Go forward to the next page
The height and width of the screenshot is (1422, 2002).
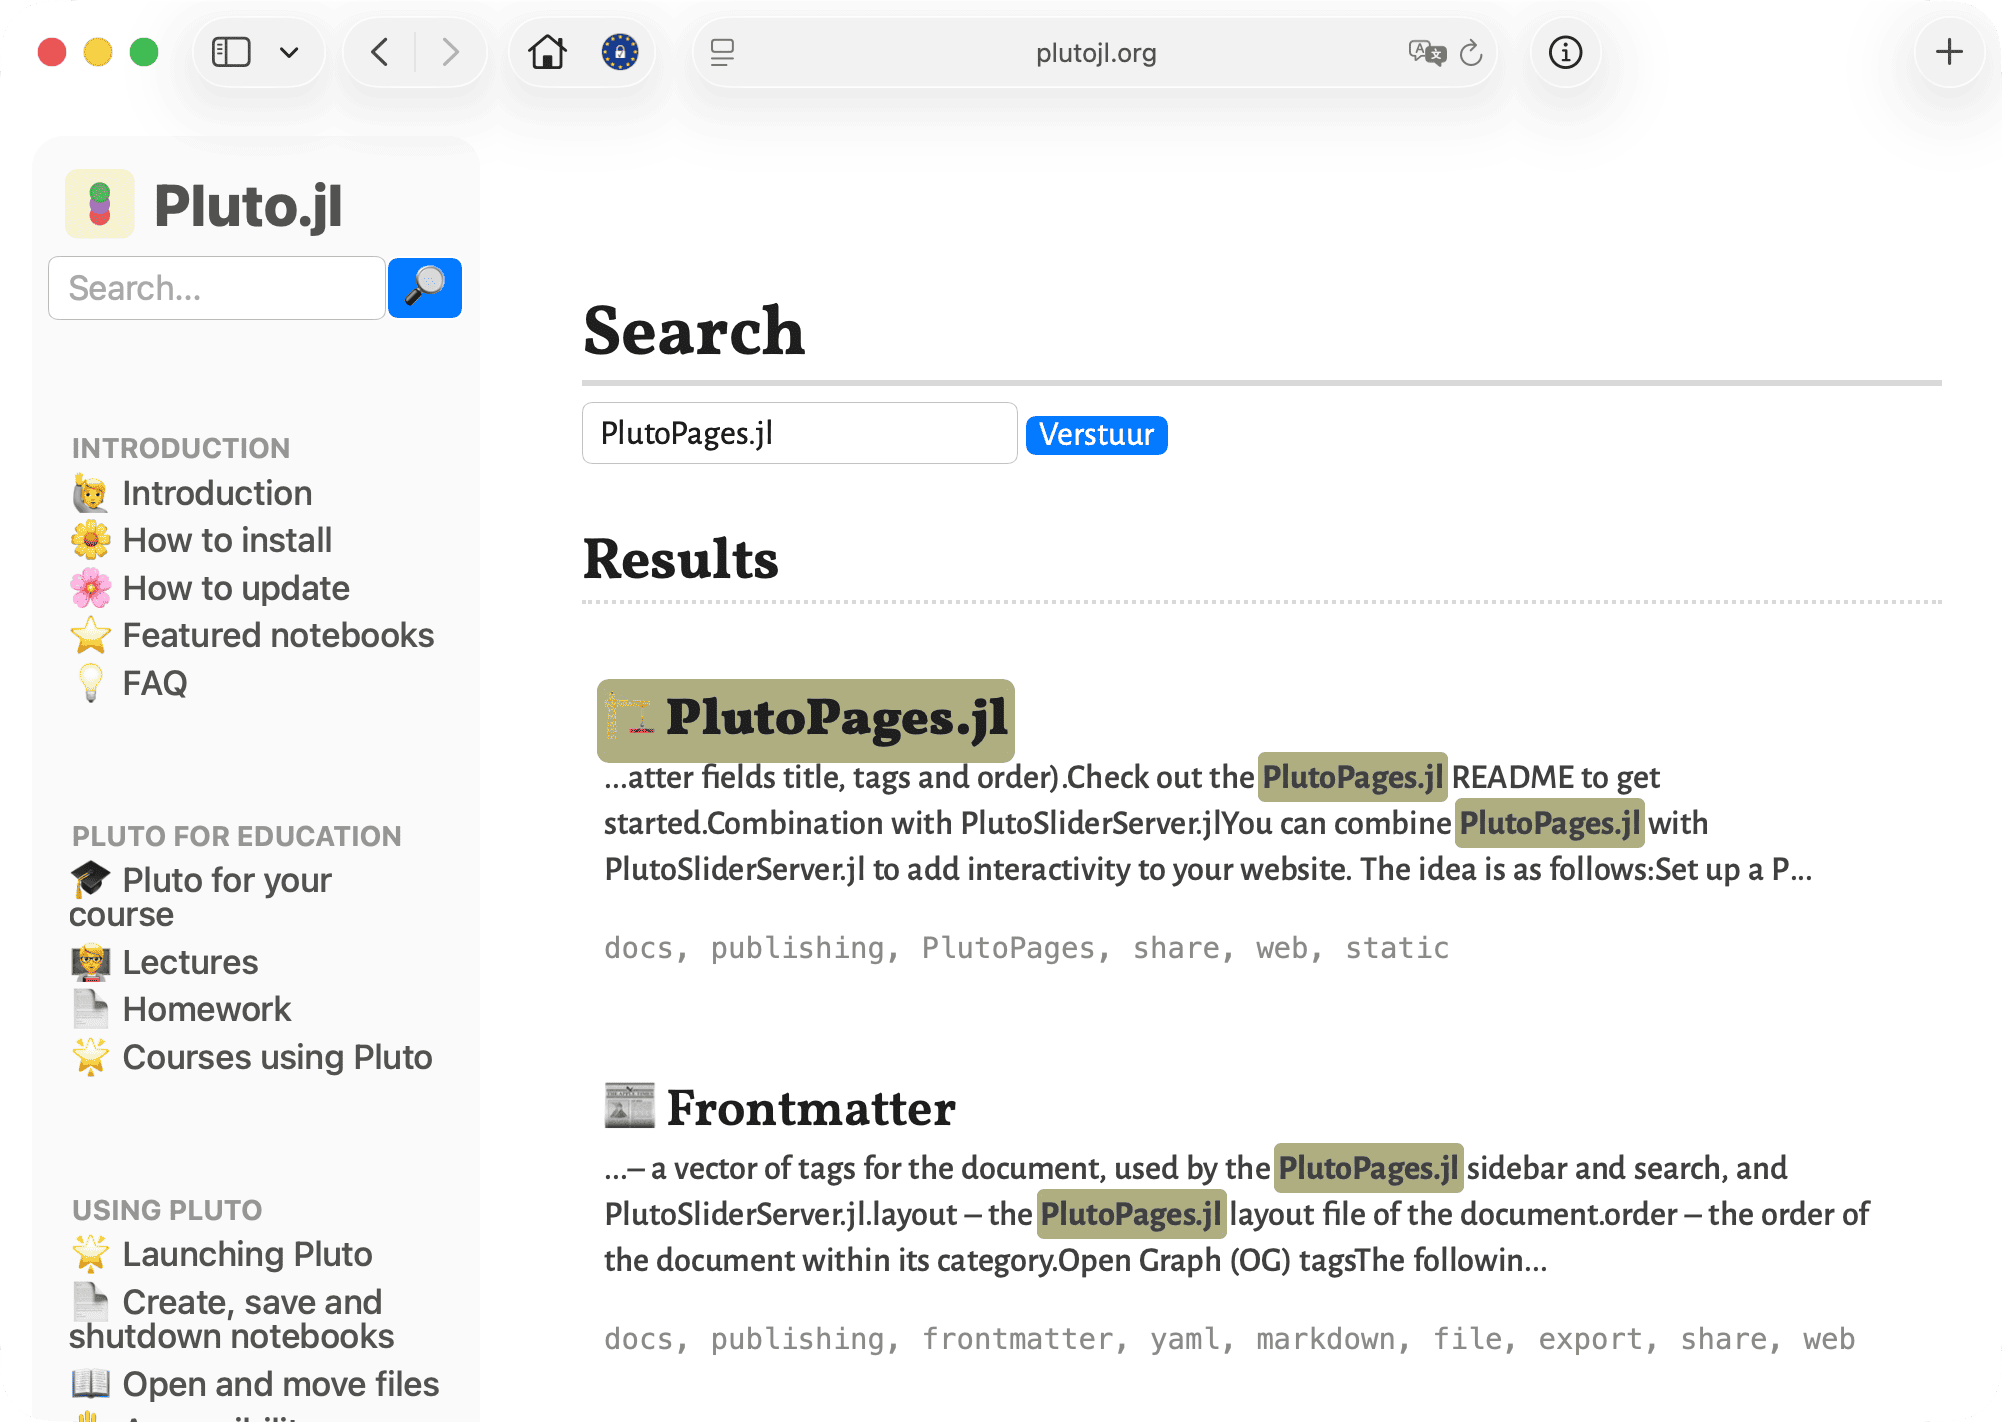[x=450, y=52]
